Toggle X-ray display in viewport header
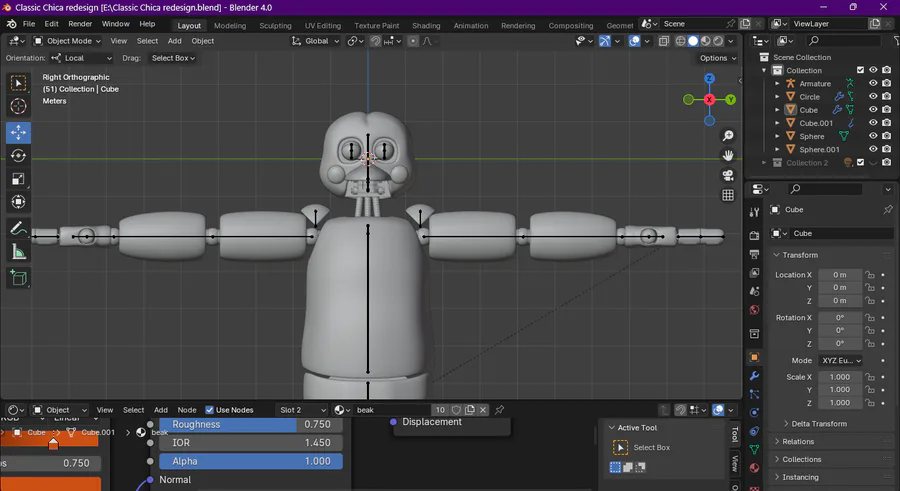 (x=664, y=41)
